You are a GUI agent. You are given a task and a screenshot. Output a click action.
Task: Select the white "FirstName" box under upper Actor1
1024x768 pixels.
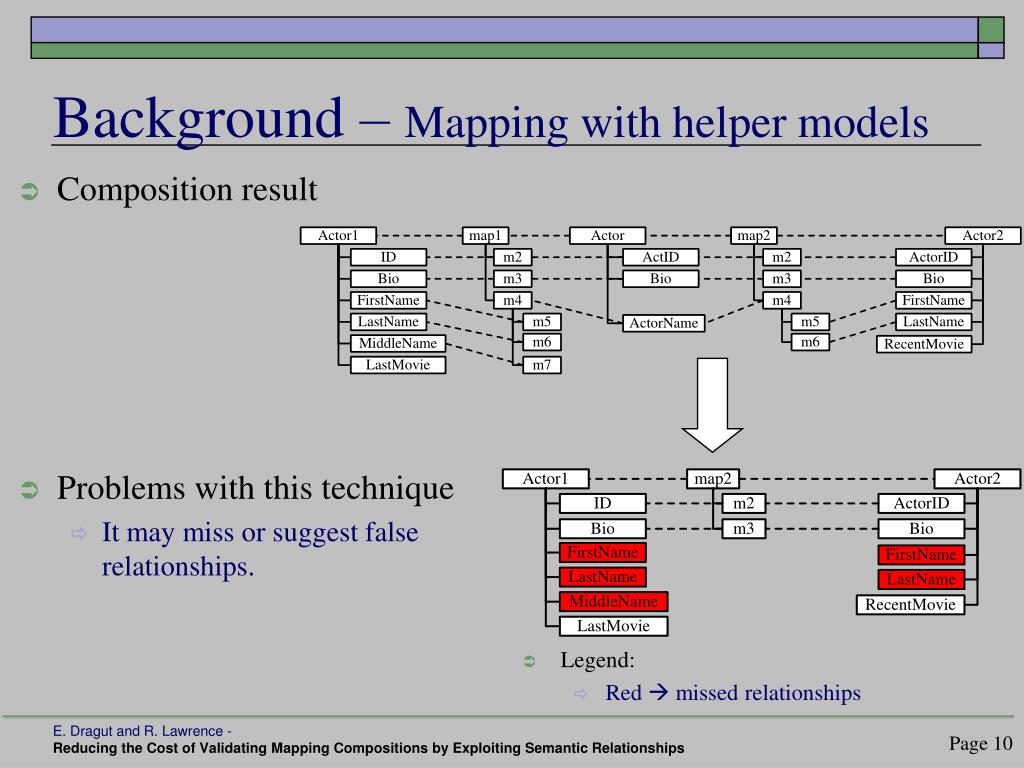click(389, 300)
